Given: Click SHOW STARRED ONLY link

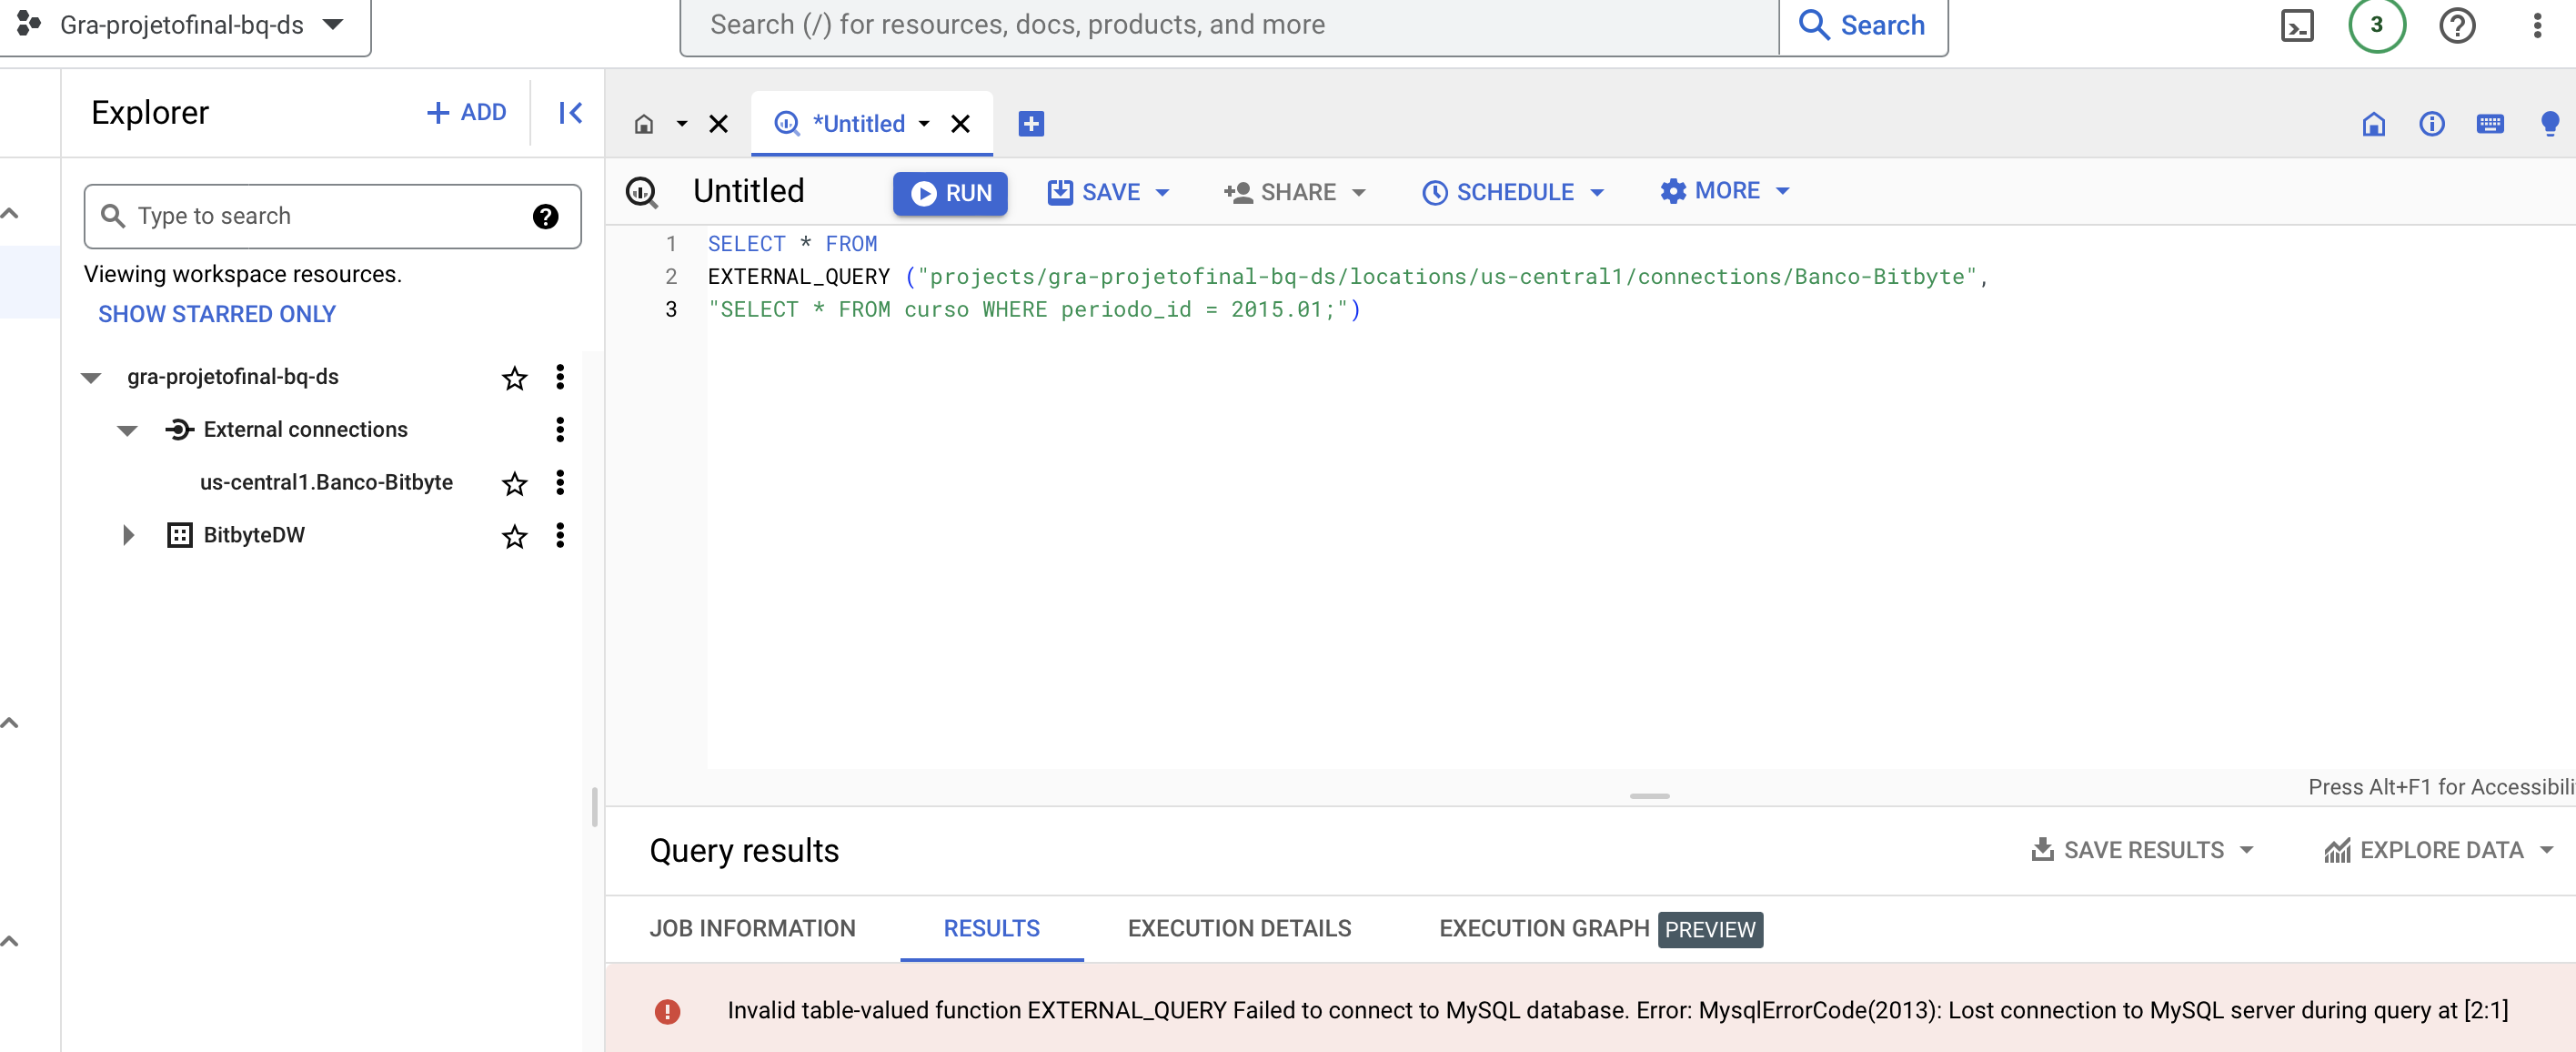Looking at the screenshot, I should click(216, 314).
